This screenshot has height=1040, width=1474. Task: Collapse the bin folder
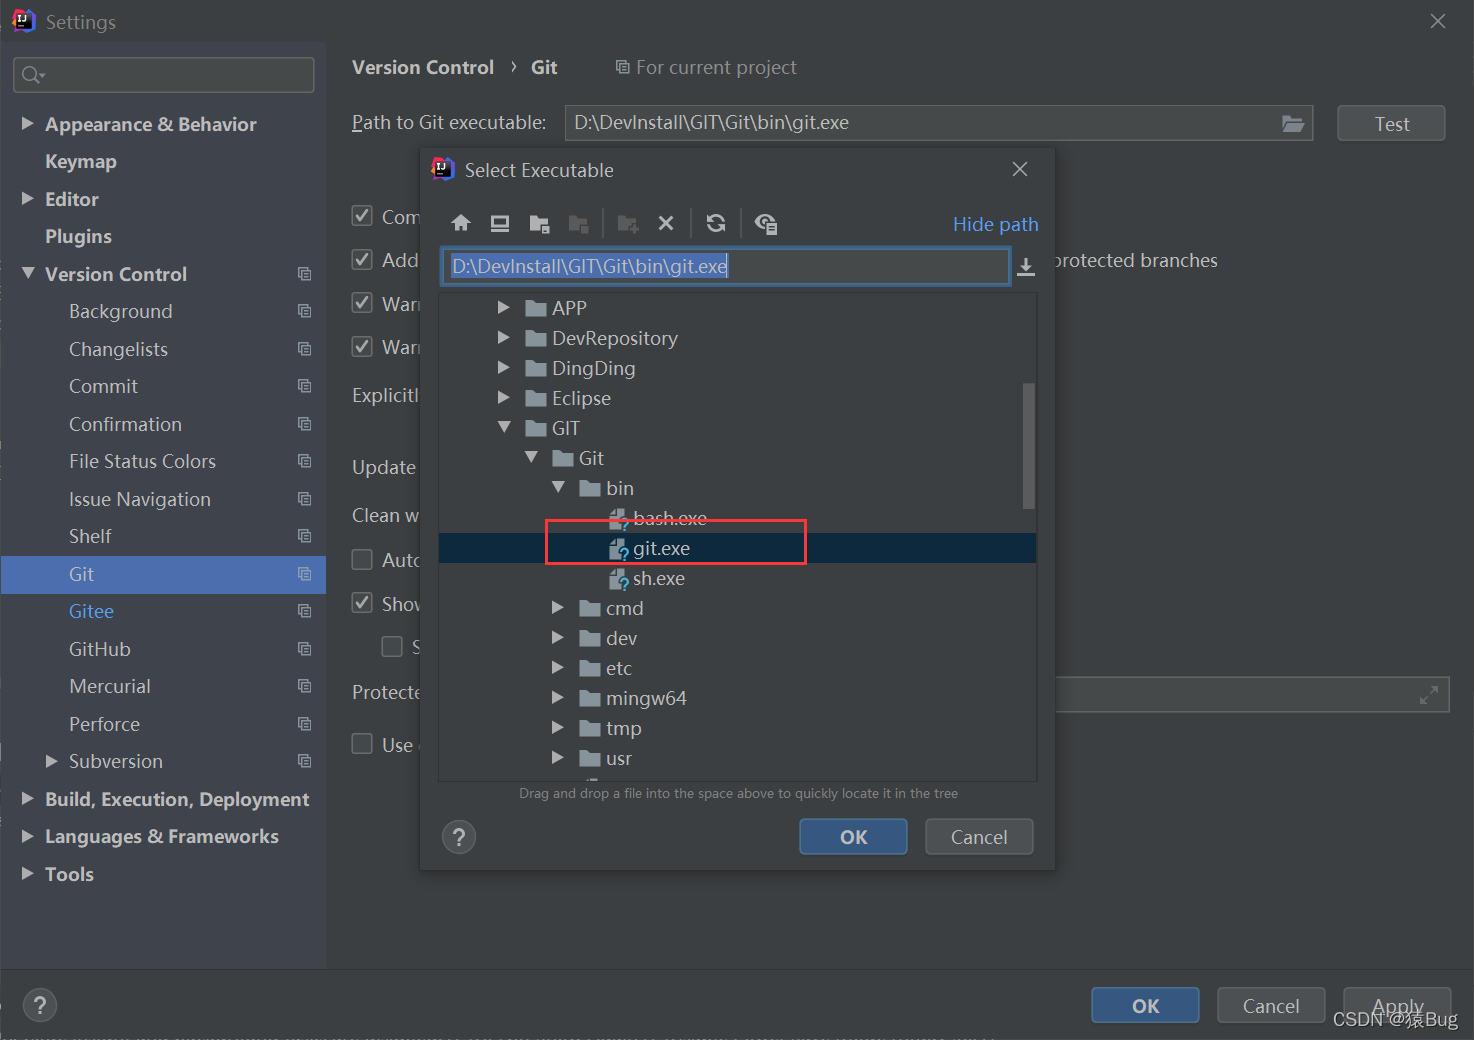[558, 487]
